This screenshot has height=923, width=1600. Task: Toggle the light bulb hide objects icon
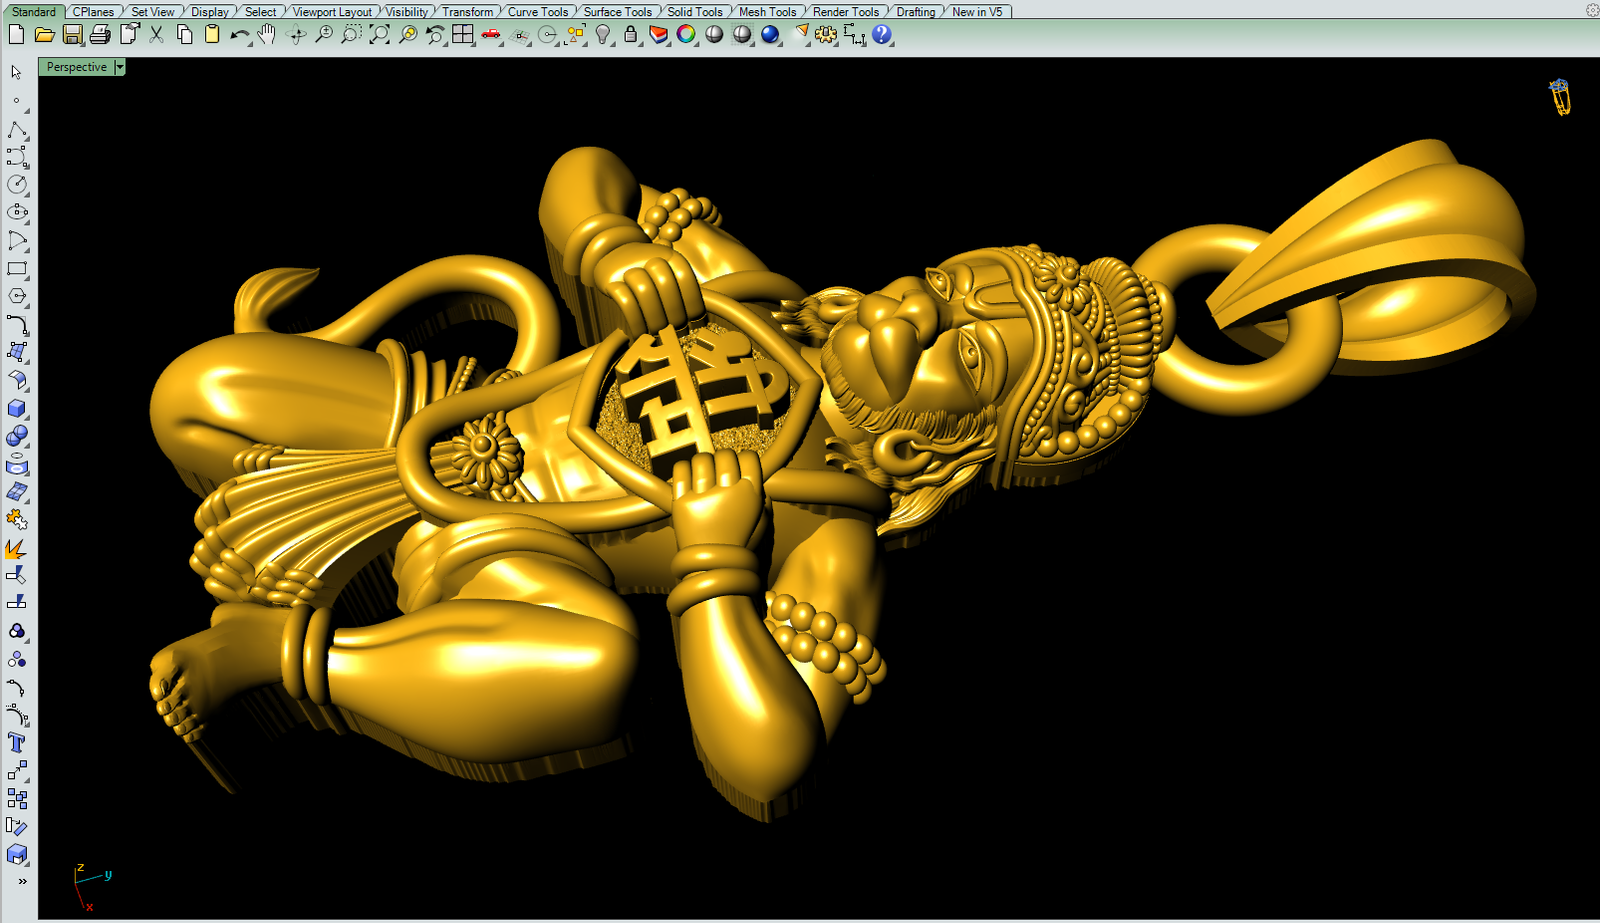(602, 35)
